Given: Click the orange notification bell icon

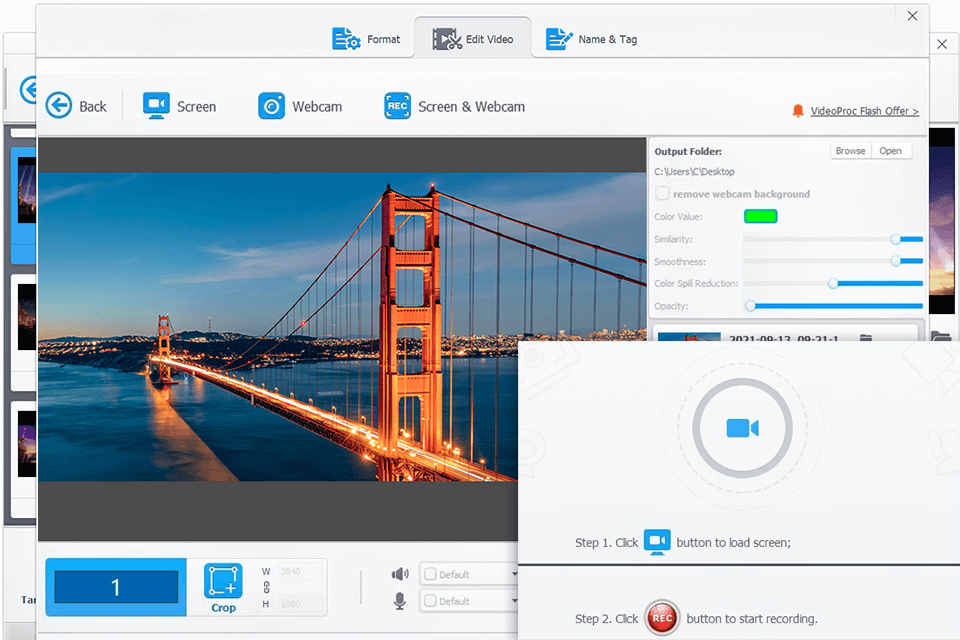Looking at the screenshot, I should [x=798, y=111].
